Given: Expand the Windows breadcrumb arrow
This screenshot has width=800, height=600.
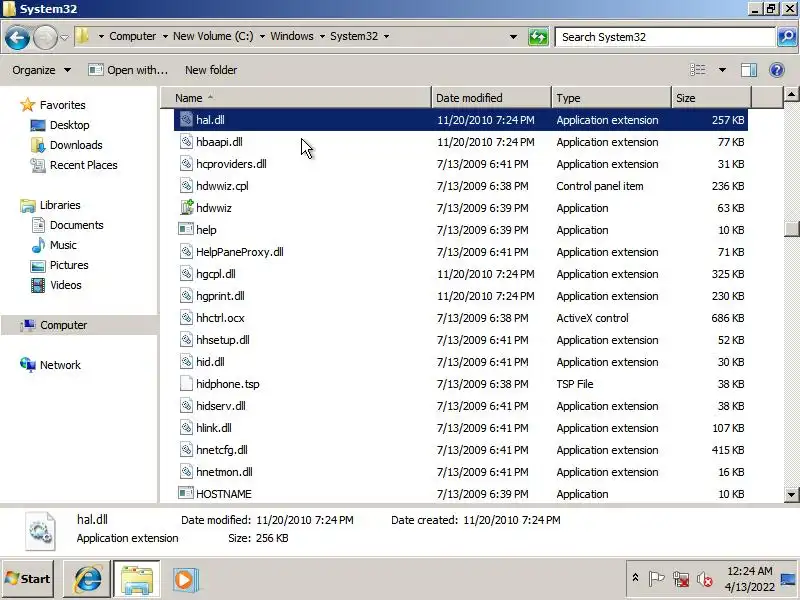Looking at the screenshot, I should [322, 36].
